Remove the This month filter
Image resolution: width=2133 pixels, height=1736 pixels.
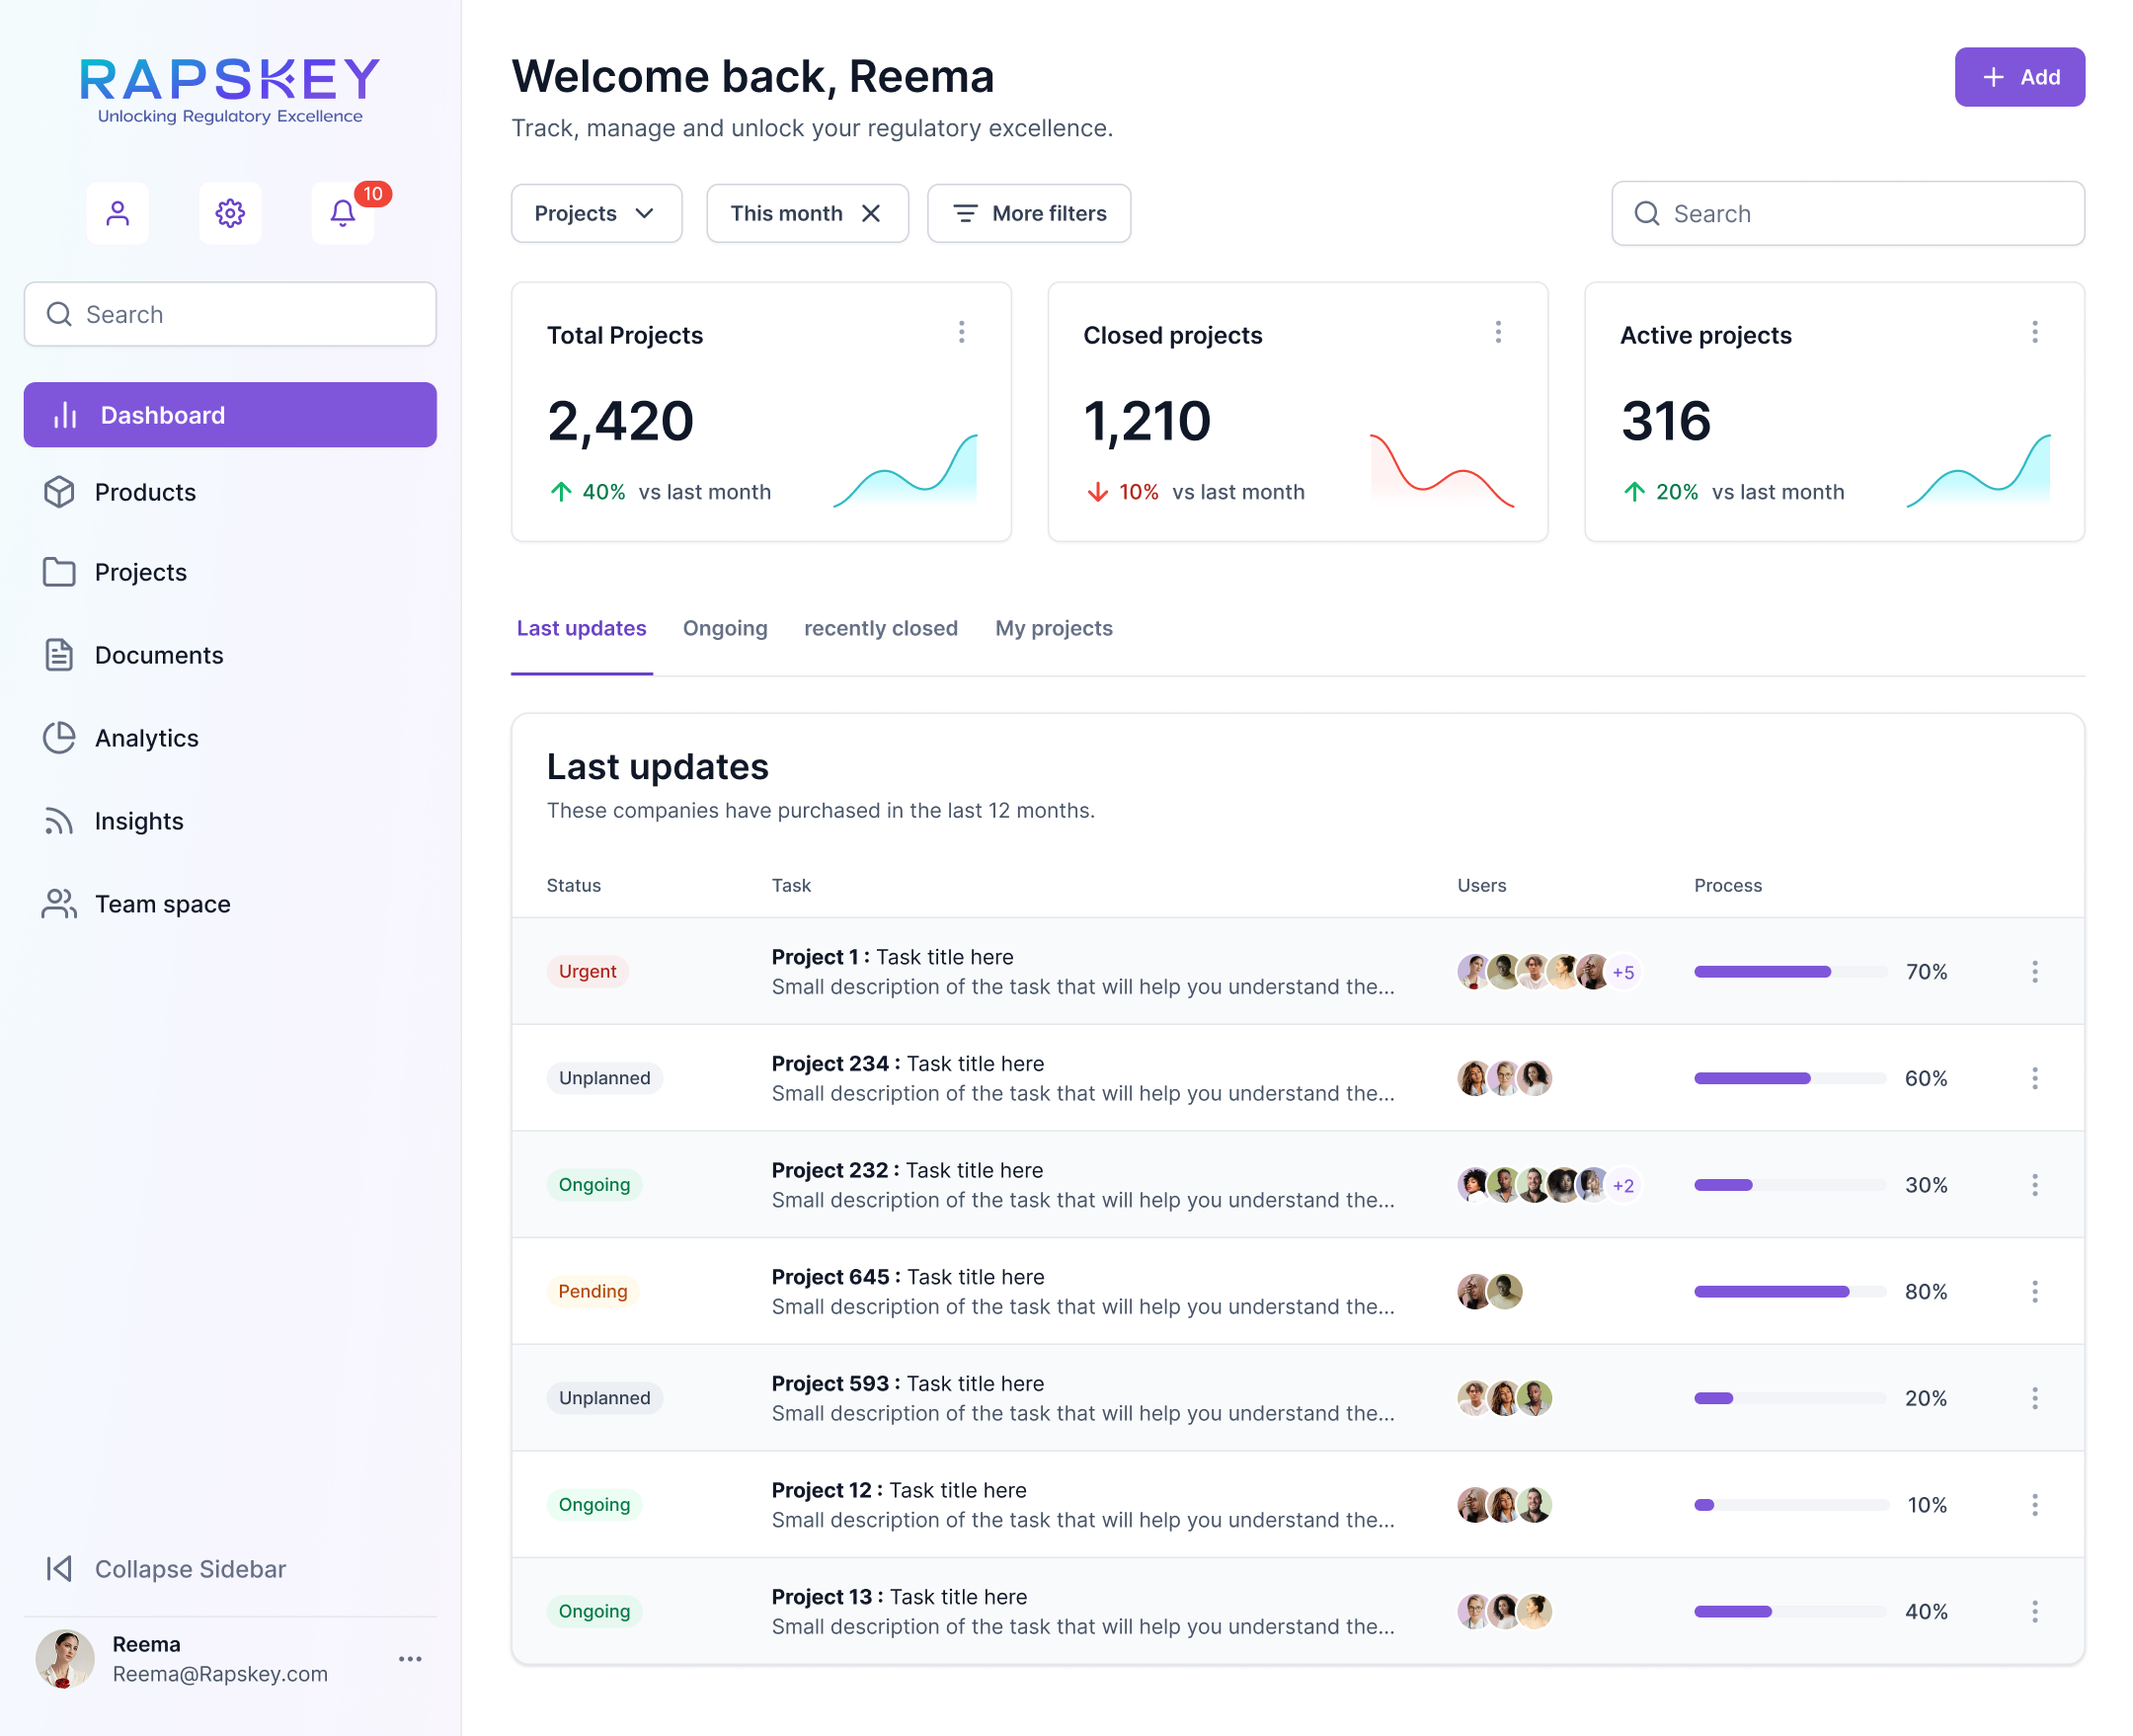point(871,213)
